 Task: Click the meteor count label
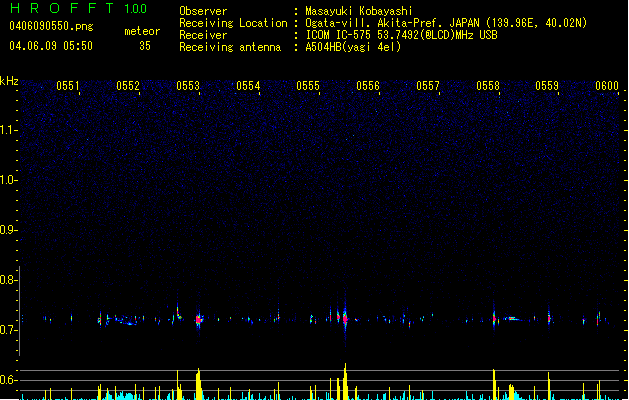click(142, 31)
